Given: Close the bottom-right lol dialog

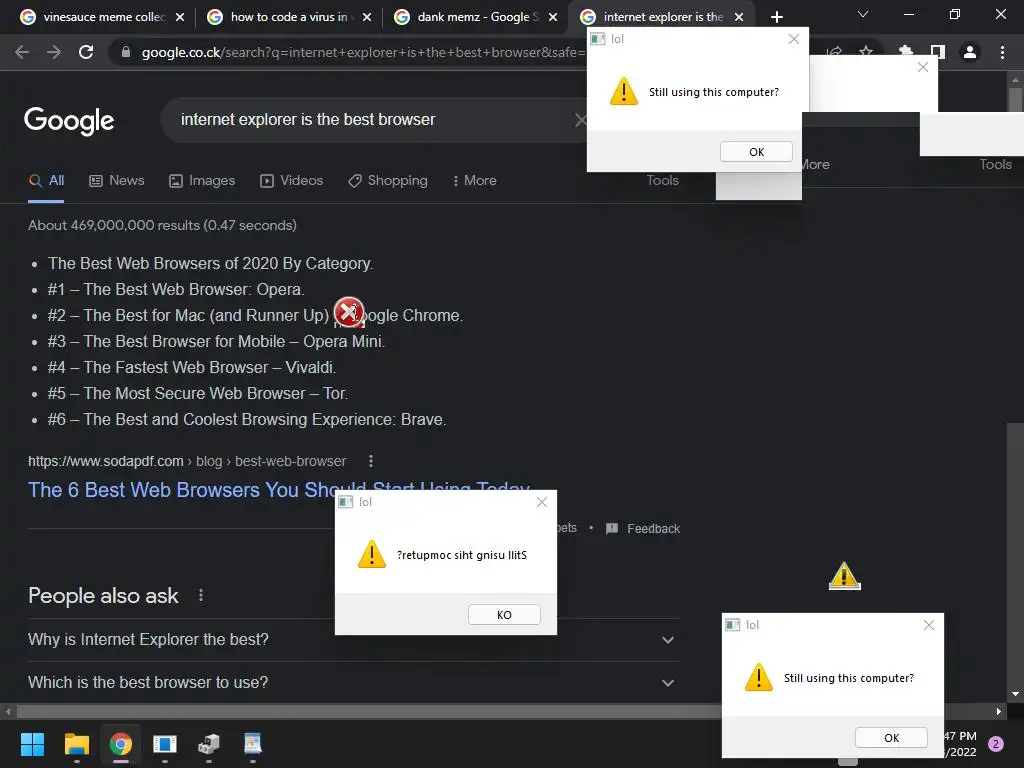Looking at the screenshot, I should (929, 625).
